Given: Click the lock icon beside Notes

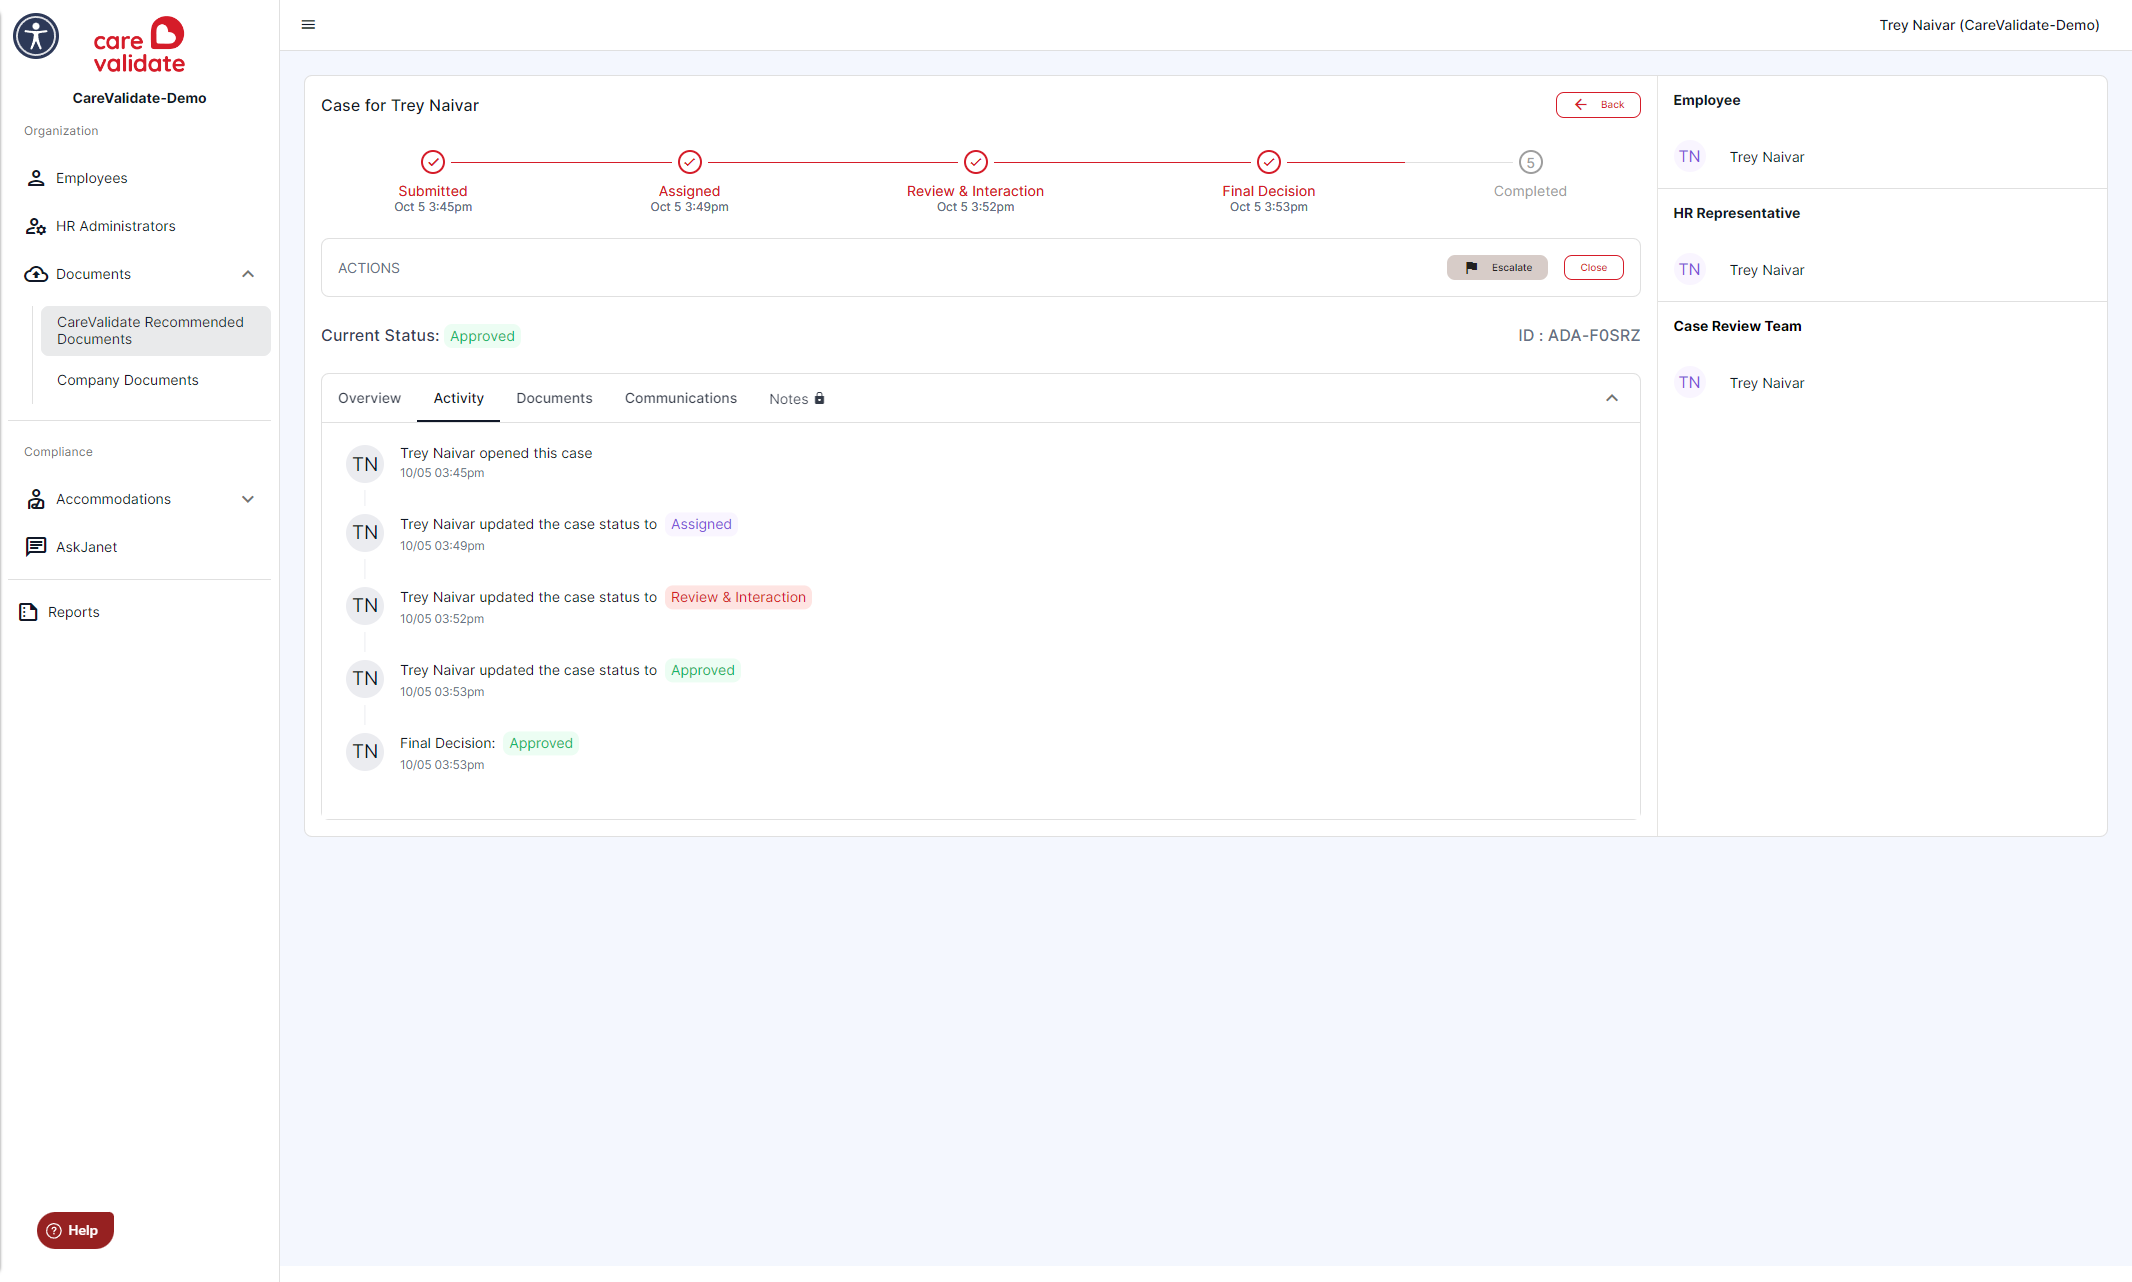Looking at the screenshot, I should [x=820, y=398].
